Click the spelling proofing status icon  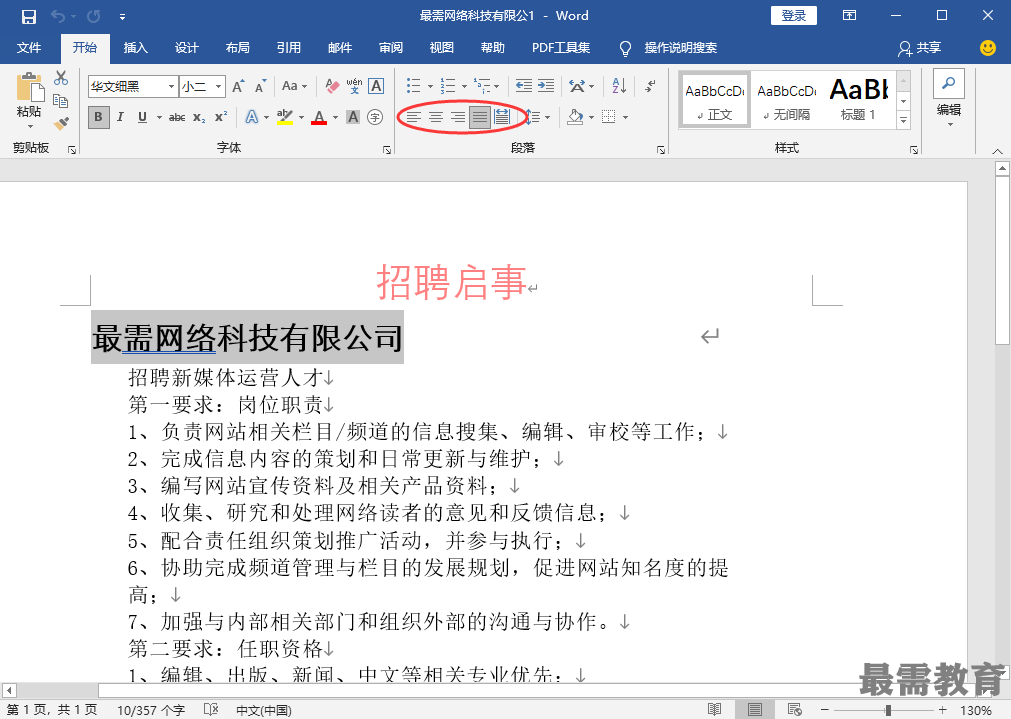point(211,709)
